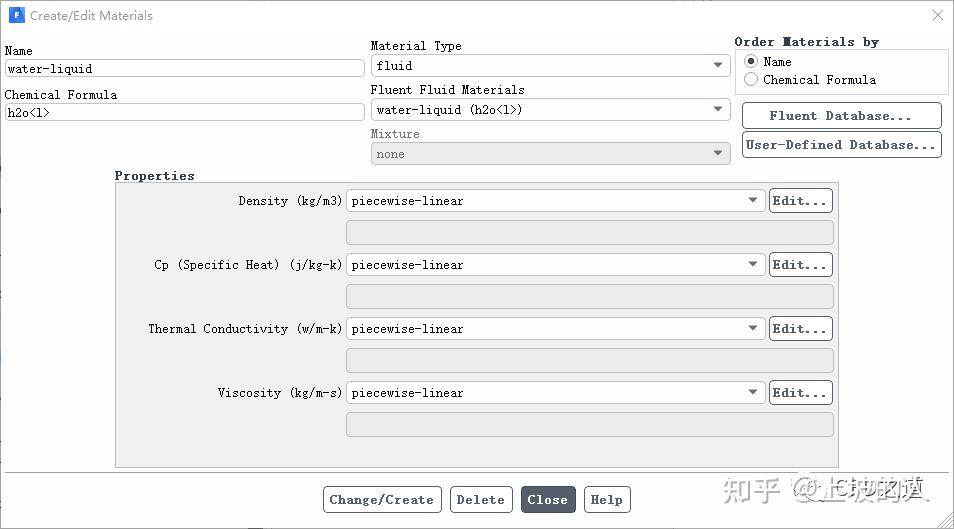Open the Density method dropdown
The image size is (954, 529).
[555, 201]
